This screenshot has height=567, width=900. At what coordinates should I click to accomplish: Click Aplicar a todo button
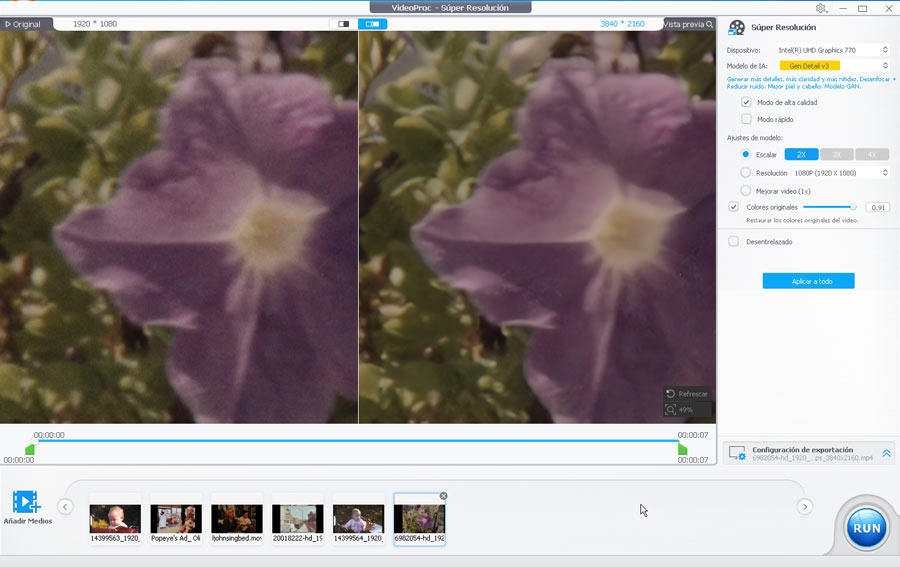808,281
